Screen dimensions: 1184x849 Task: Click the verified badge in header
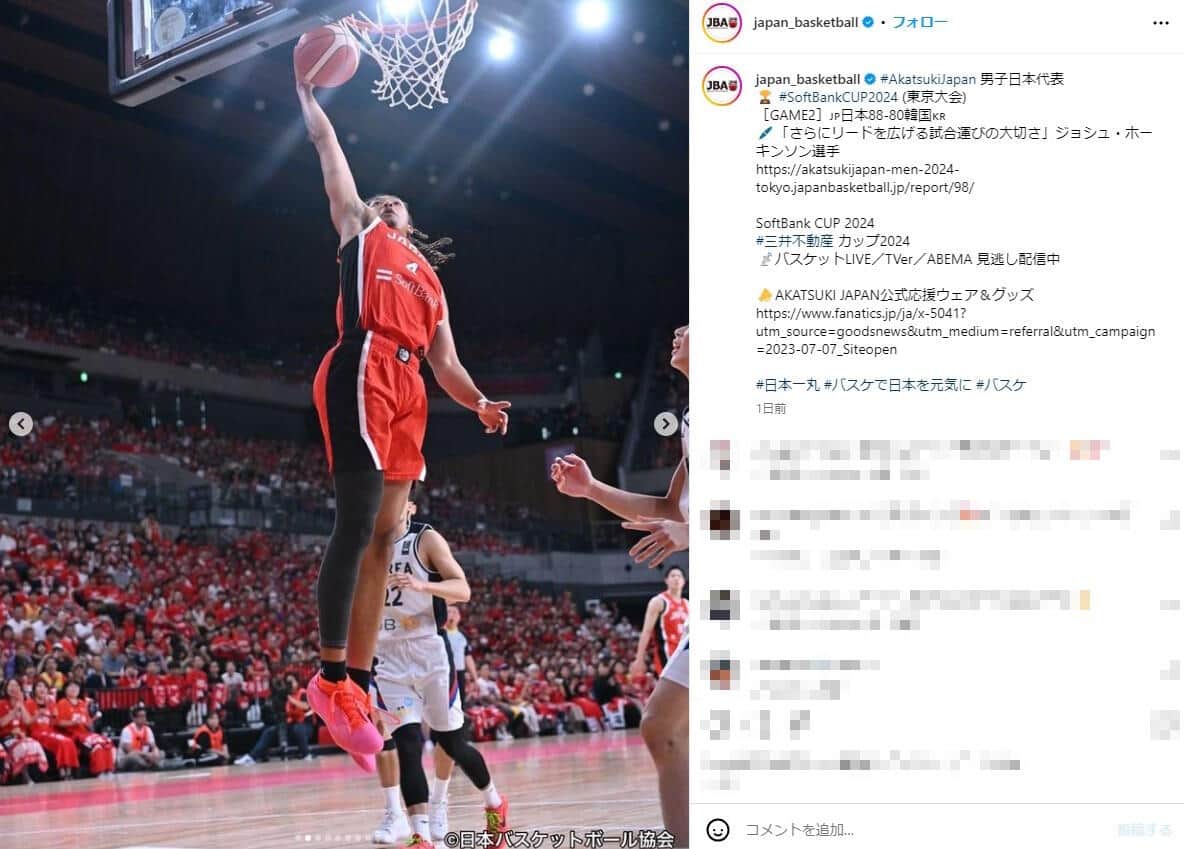coord(868,23)
